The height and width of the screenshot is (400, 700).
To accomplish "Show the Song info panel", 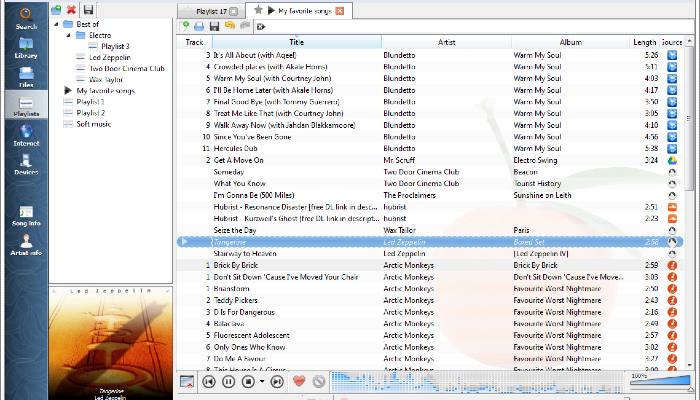I will tap(26, 216).
